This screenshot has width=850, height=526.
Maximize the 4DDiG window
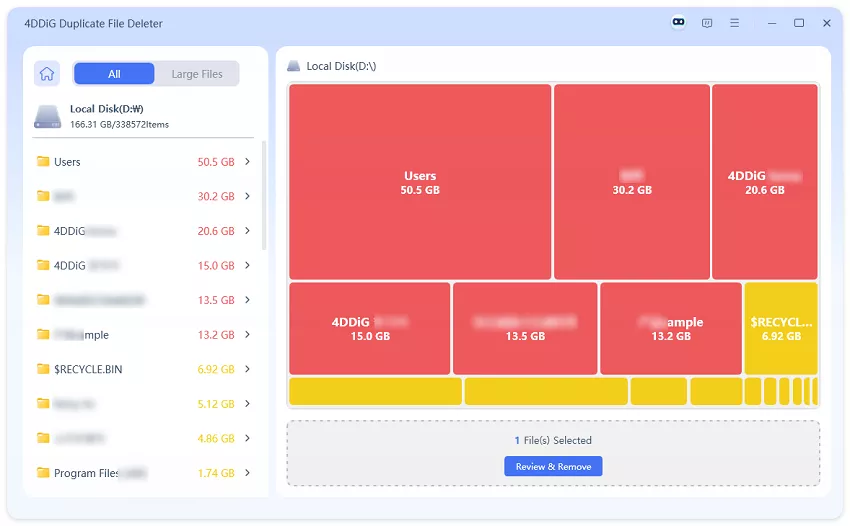[x=799, y=23]
